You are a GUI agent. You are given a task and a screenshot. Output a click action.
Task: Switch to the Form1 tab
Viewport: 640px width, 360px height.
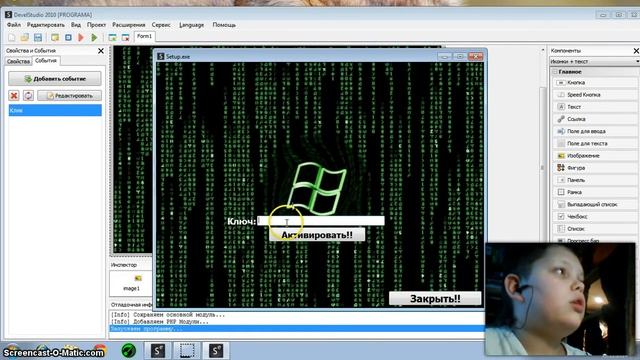point(144,37)
